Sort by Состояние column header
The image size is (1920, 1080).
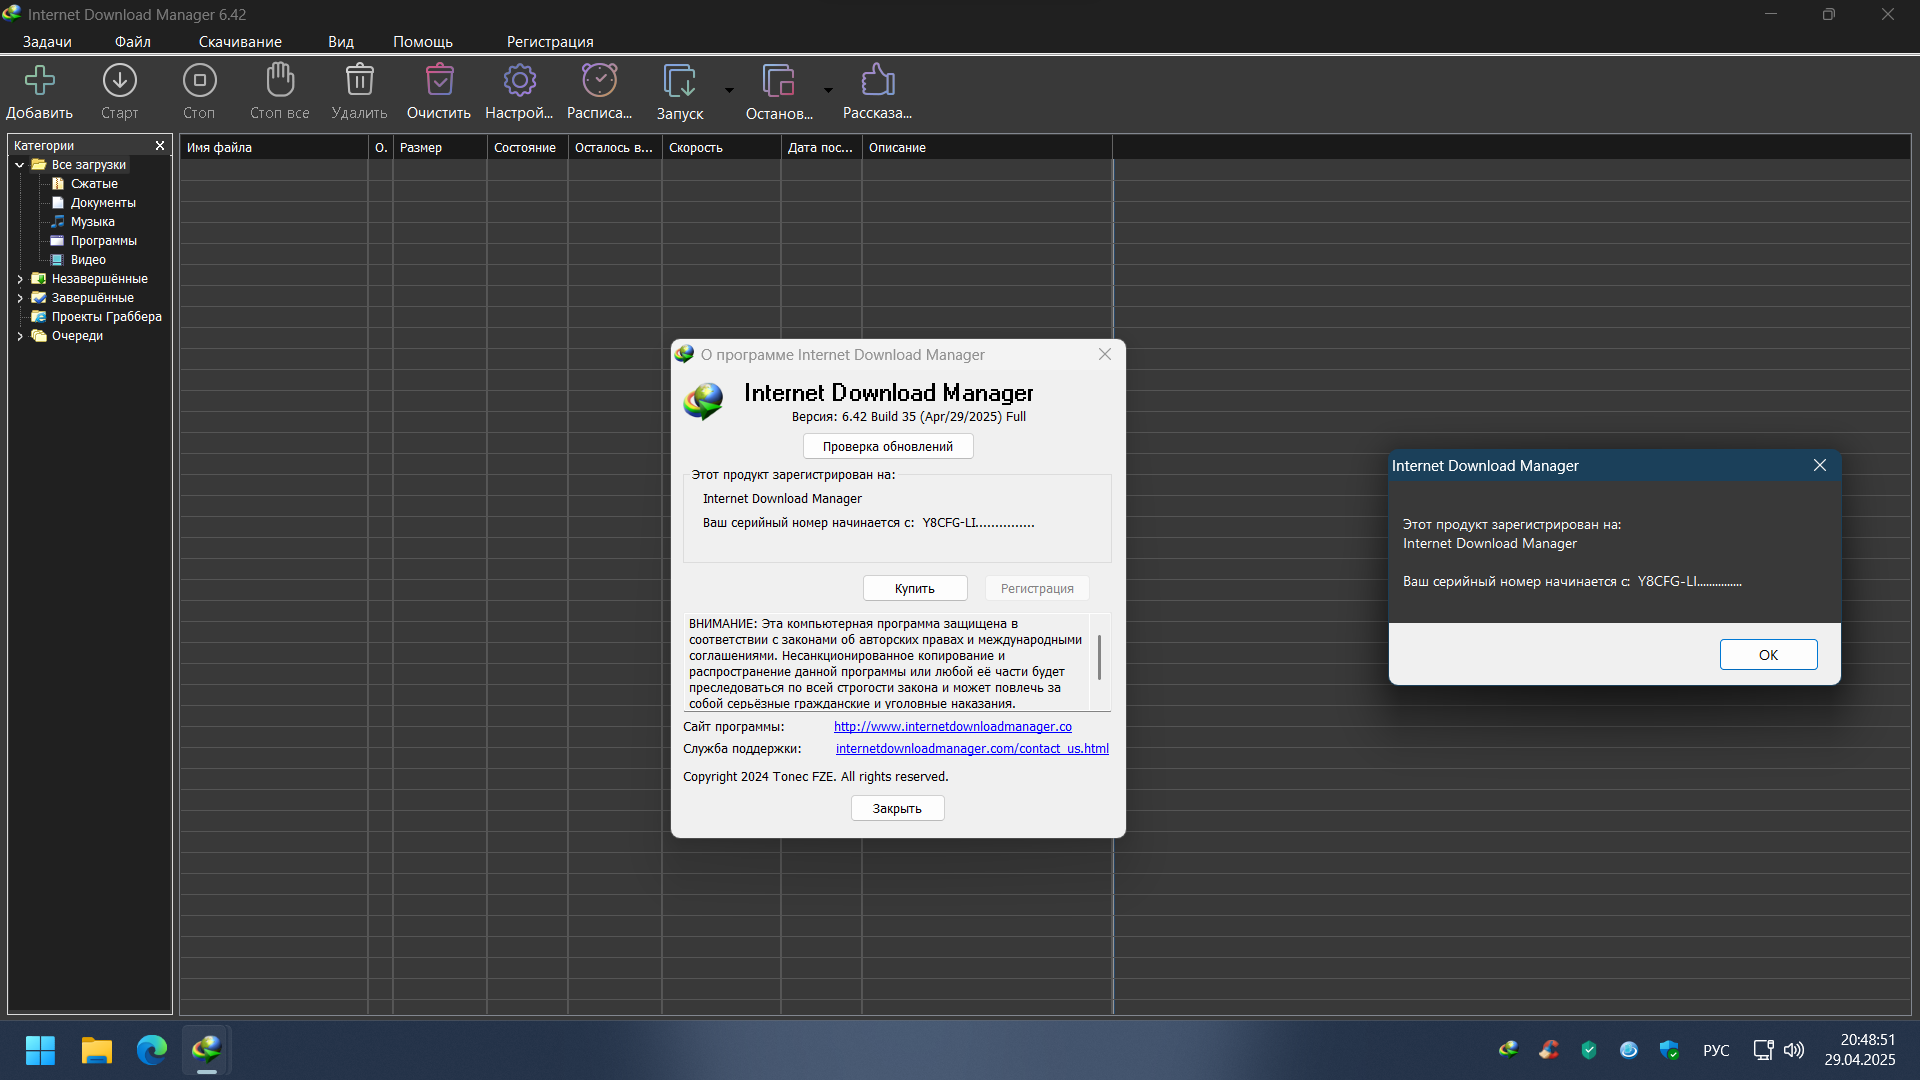pyautogui.click(x=527, y=148)
